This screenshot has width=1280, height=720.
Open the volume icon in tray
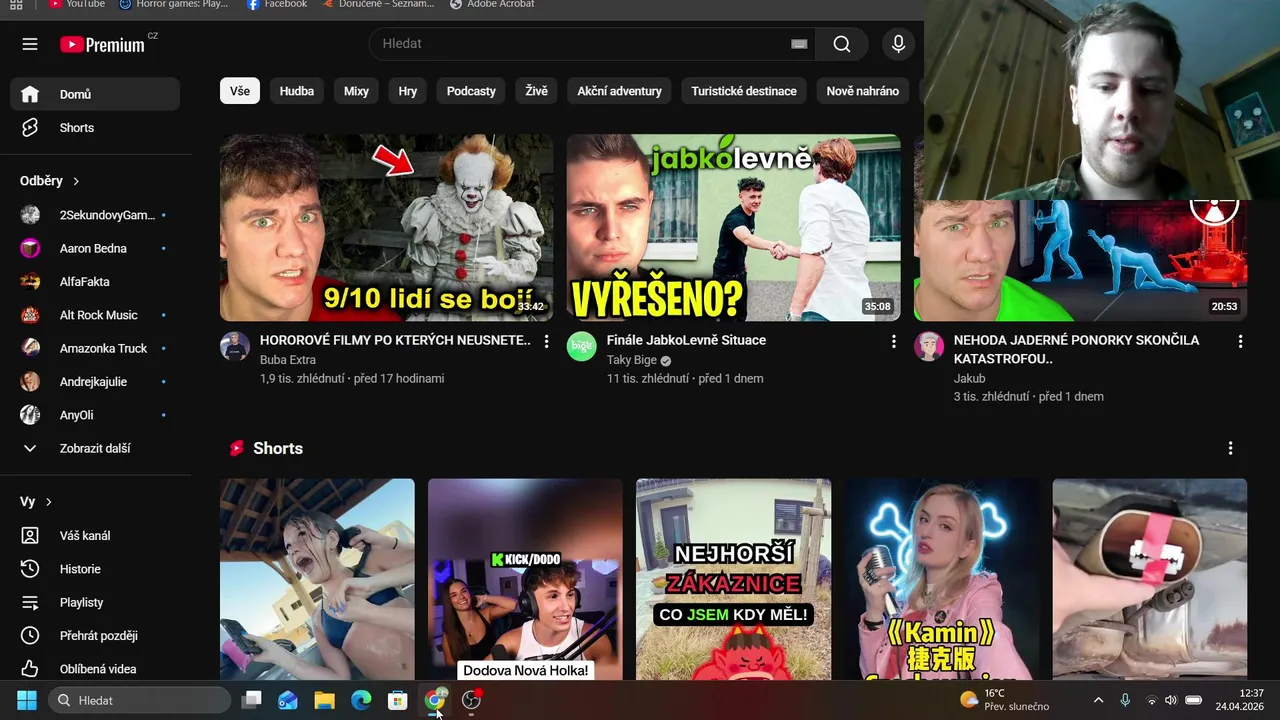pos(1171,700)
